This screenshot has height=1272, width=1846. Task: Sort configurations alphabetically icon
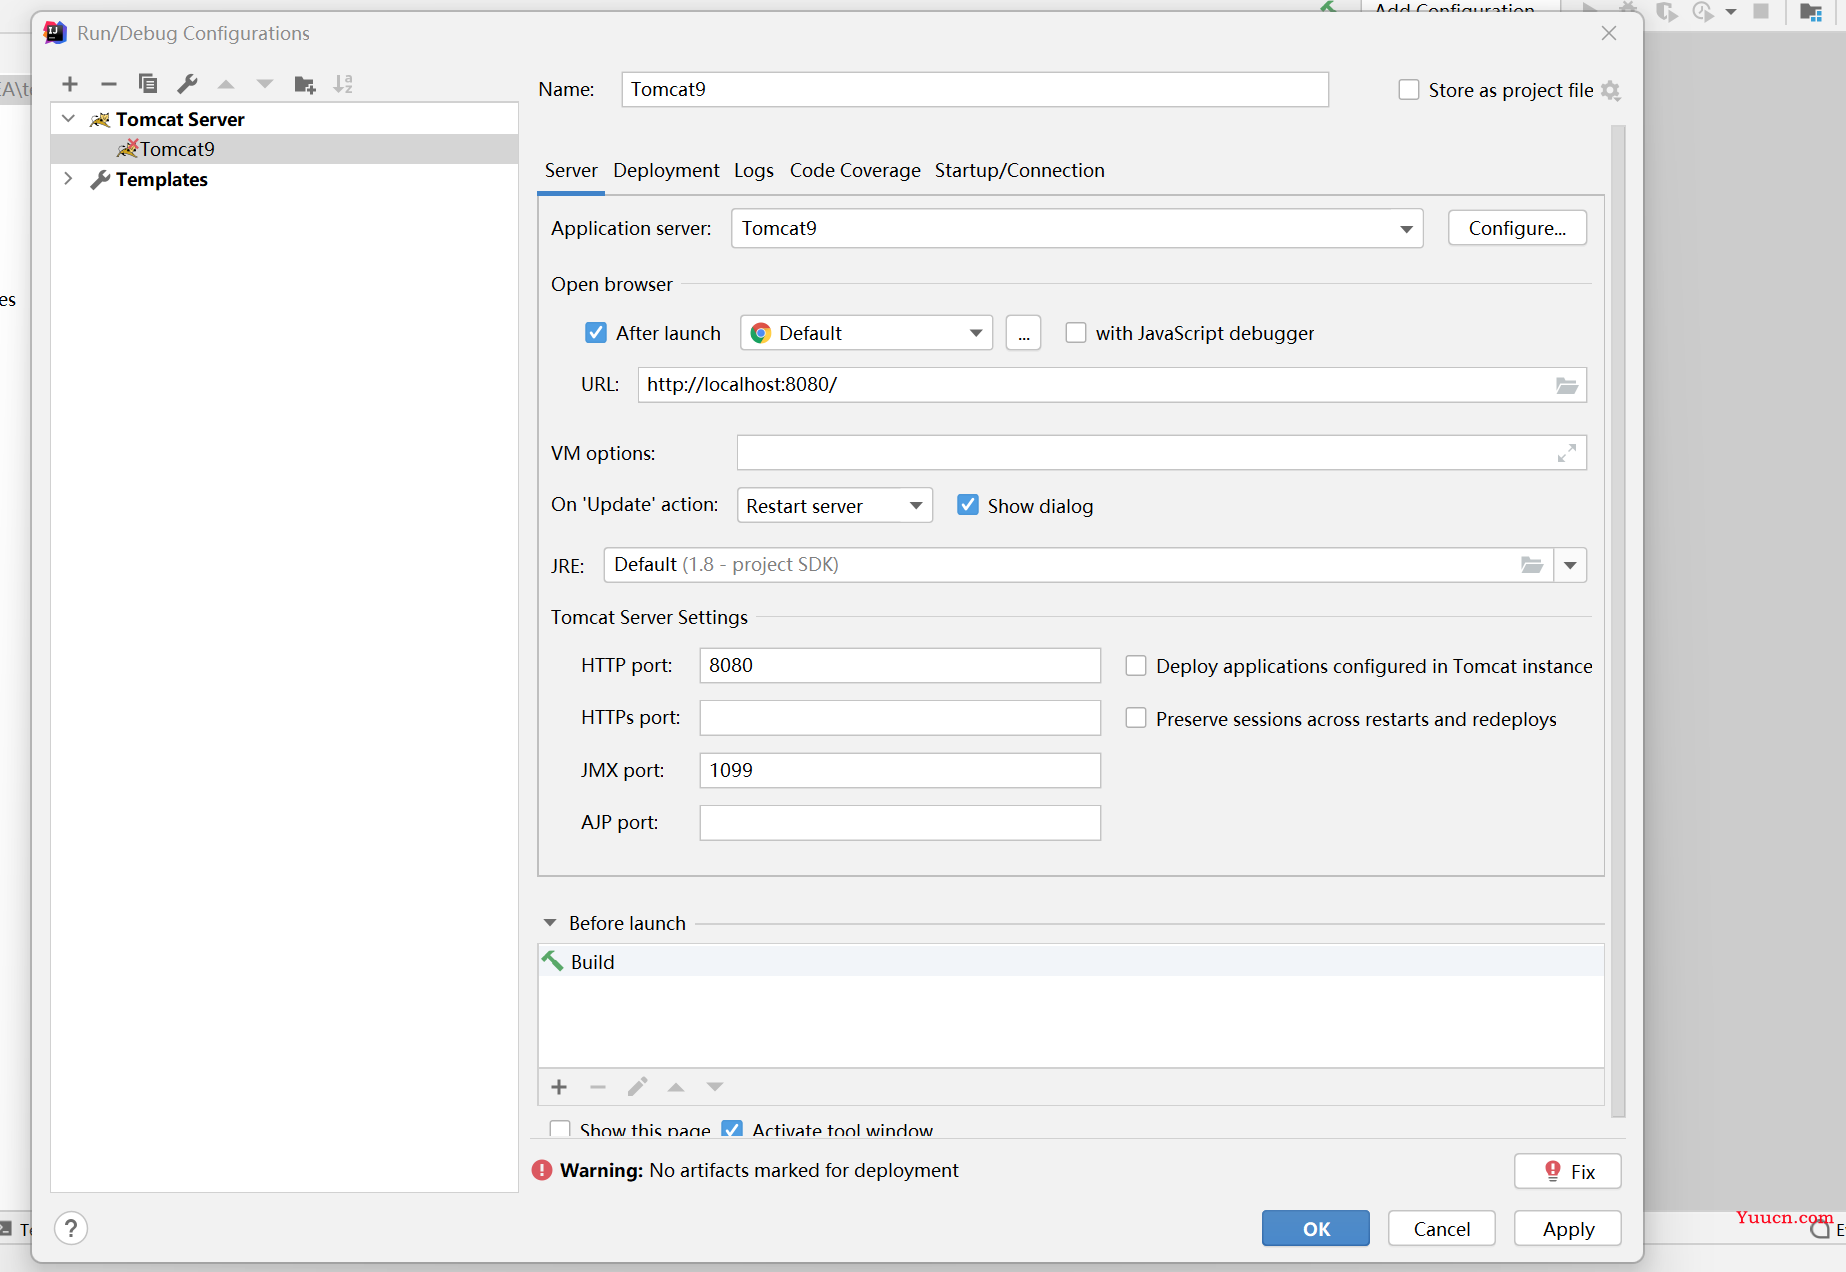click(343, 84)
